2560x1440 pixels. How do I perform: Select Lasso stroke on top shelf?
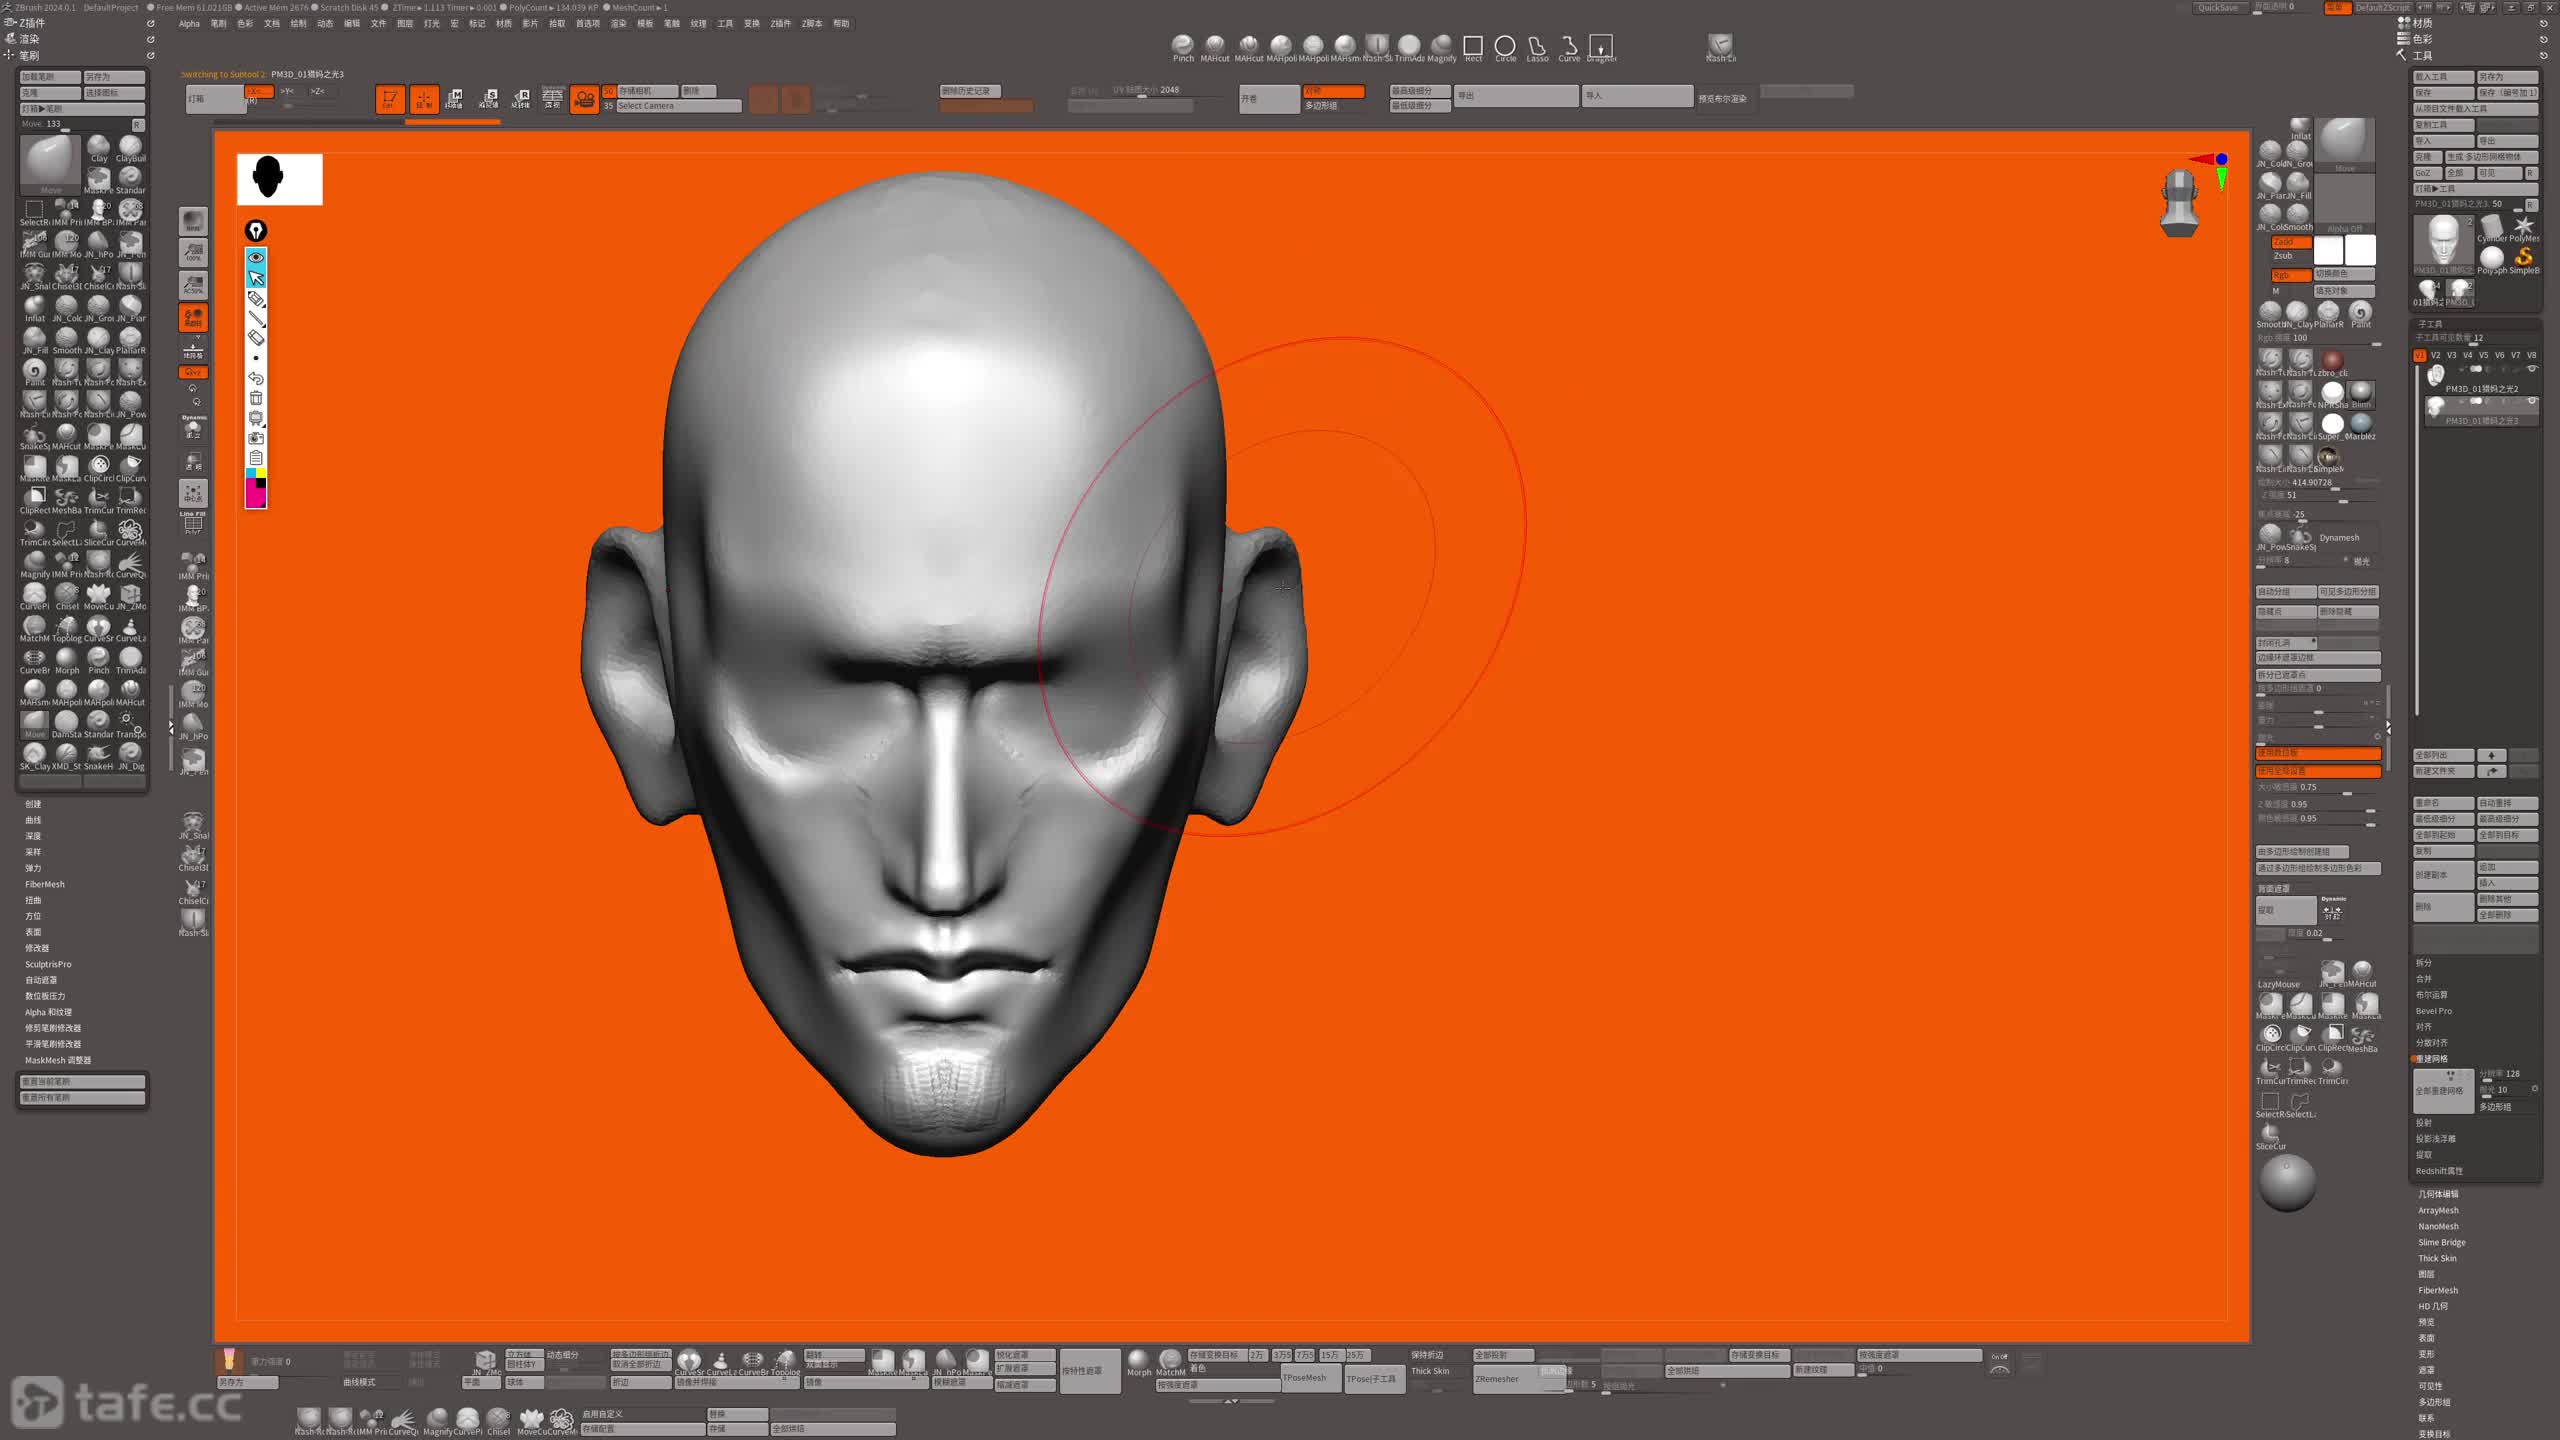click(1537, 47)
